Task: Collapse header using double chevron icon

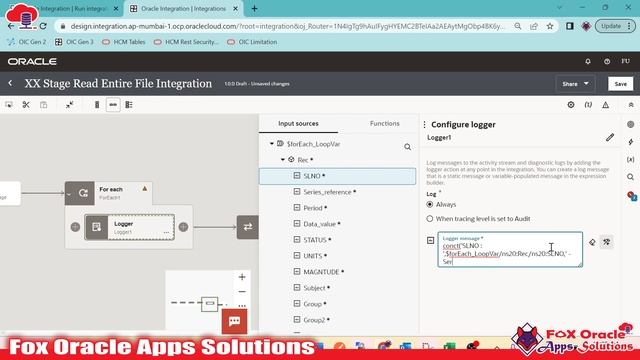Action: 631,105
